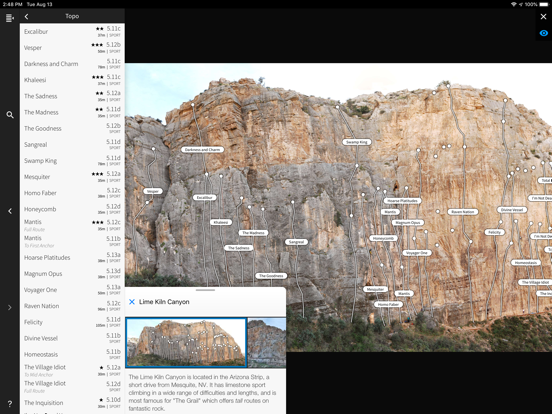
Task: Tap The Goodness label on photo
Action: click(271, 276)
